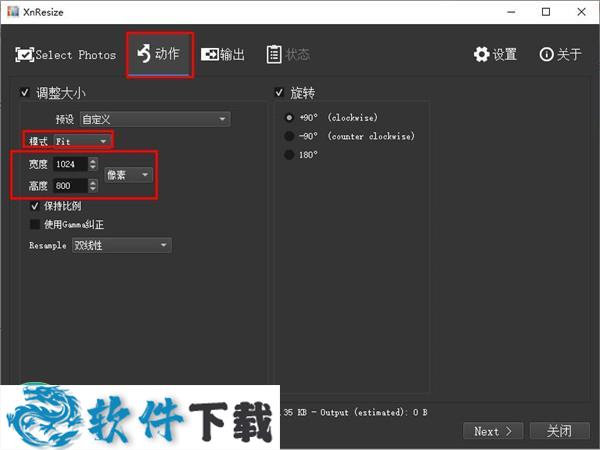The height and width of the screenshot is (450, 600).
Task: Disable the 保持比例 keep ratio checkbox
Action: [x=37, y=206]
